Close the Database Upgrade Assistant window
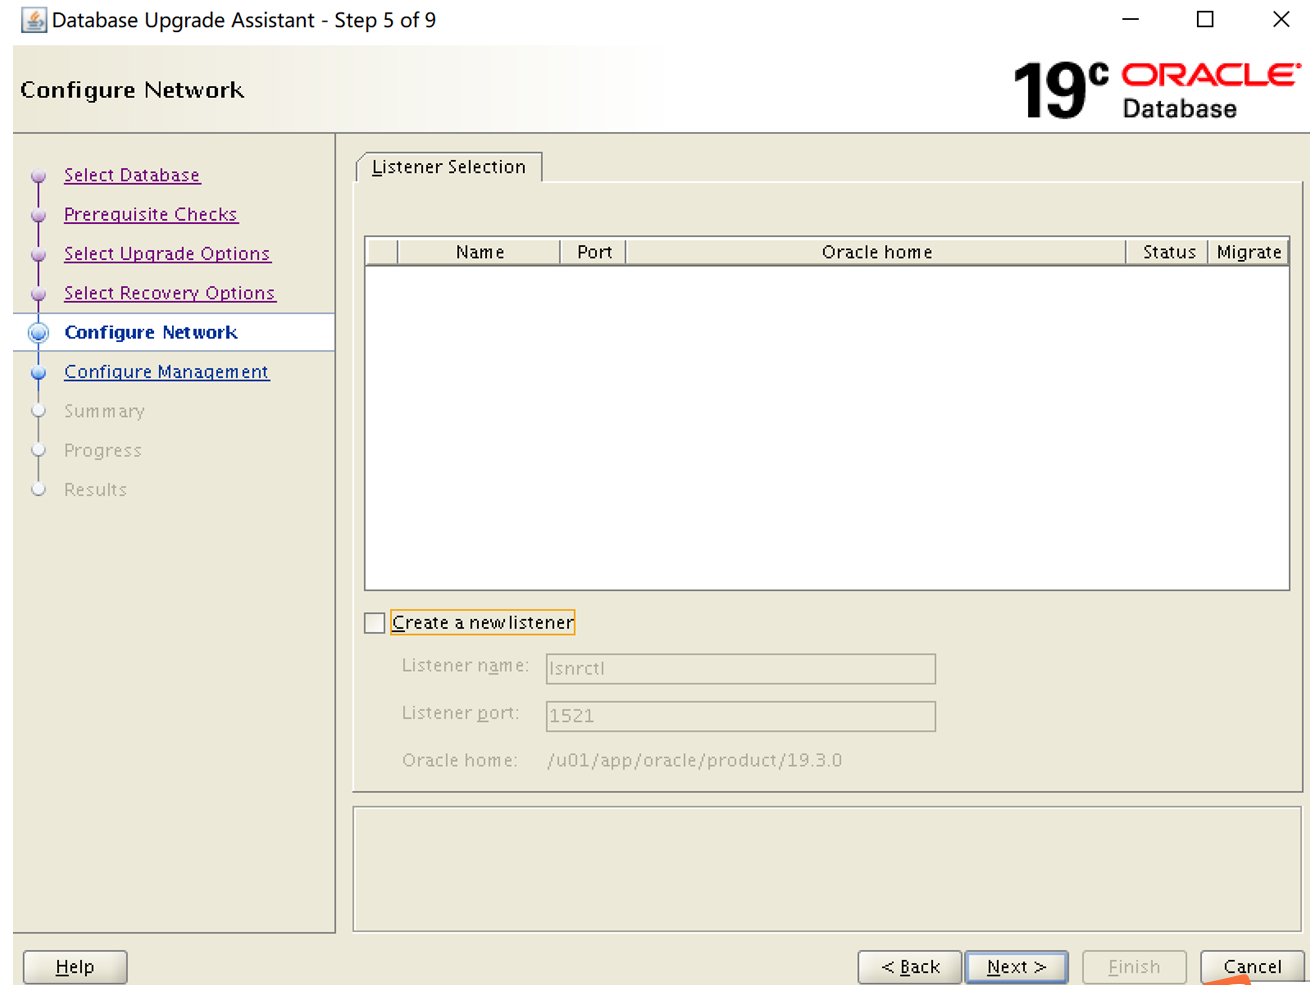 (1281, 20)
